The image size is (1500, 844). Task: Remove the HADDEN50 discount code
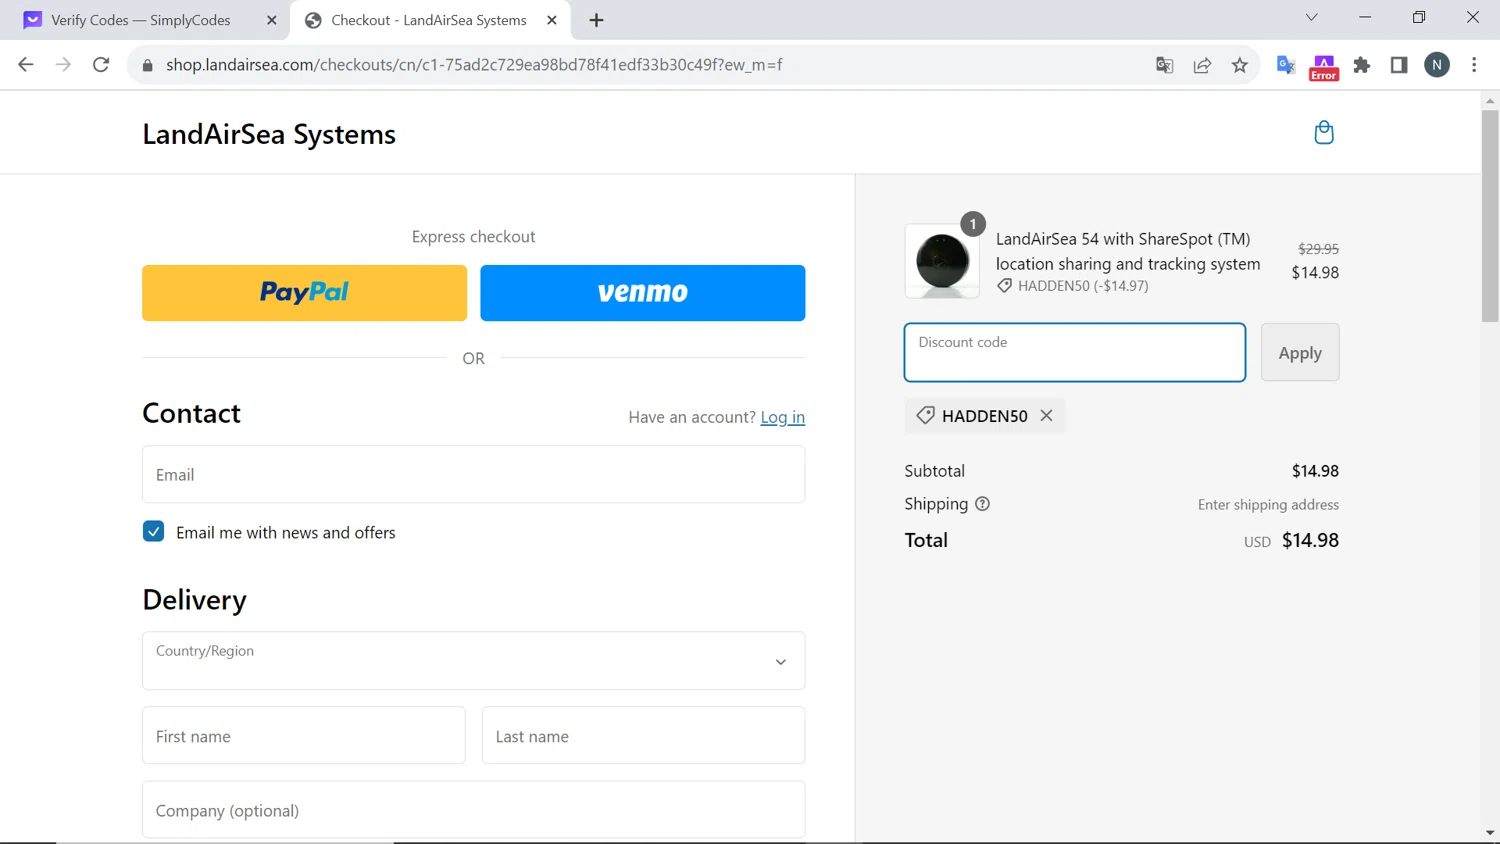pos(1046,415)
